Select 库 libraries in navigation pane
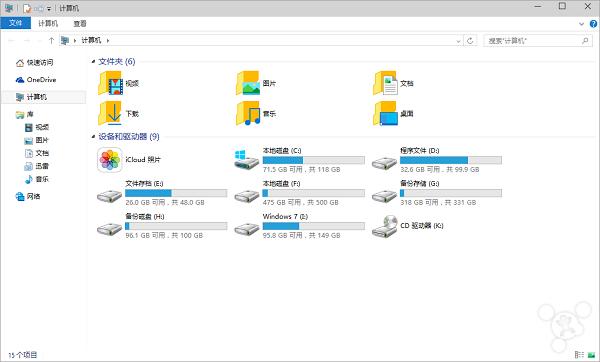The image size is (600, 362). click(x=30, y=114)
